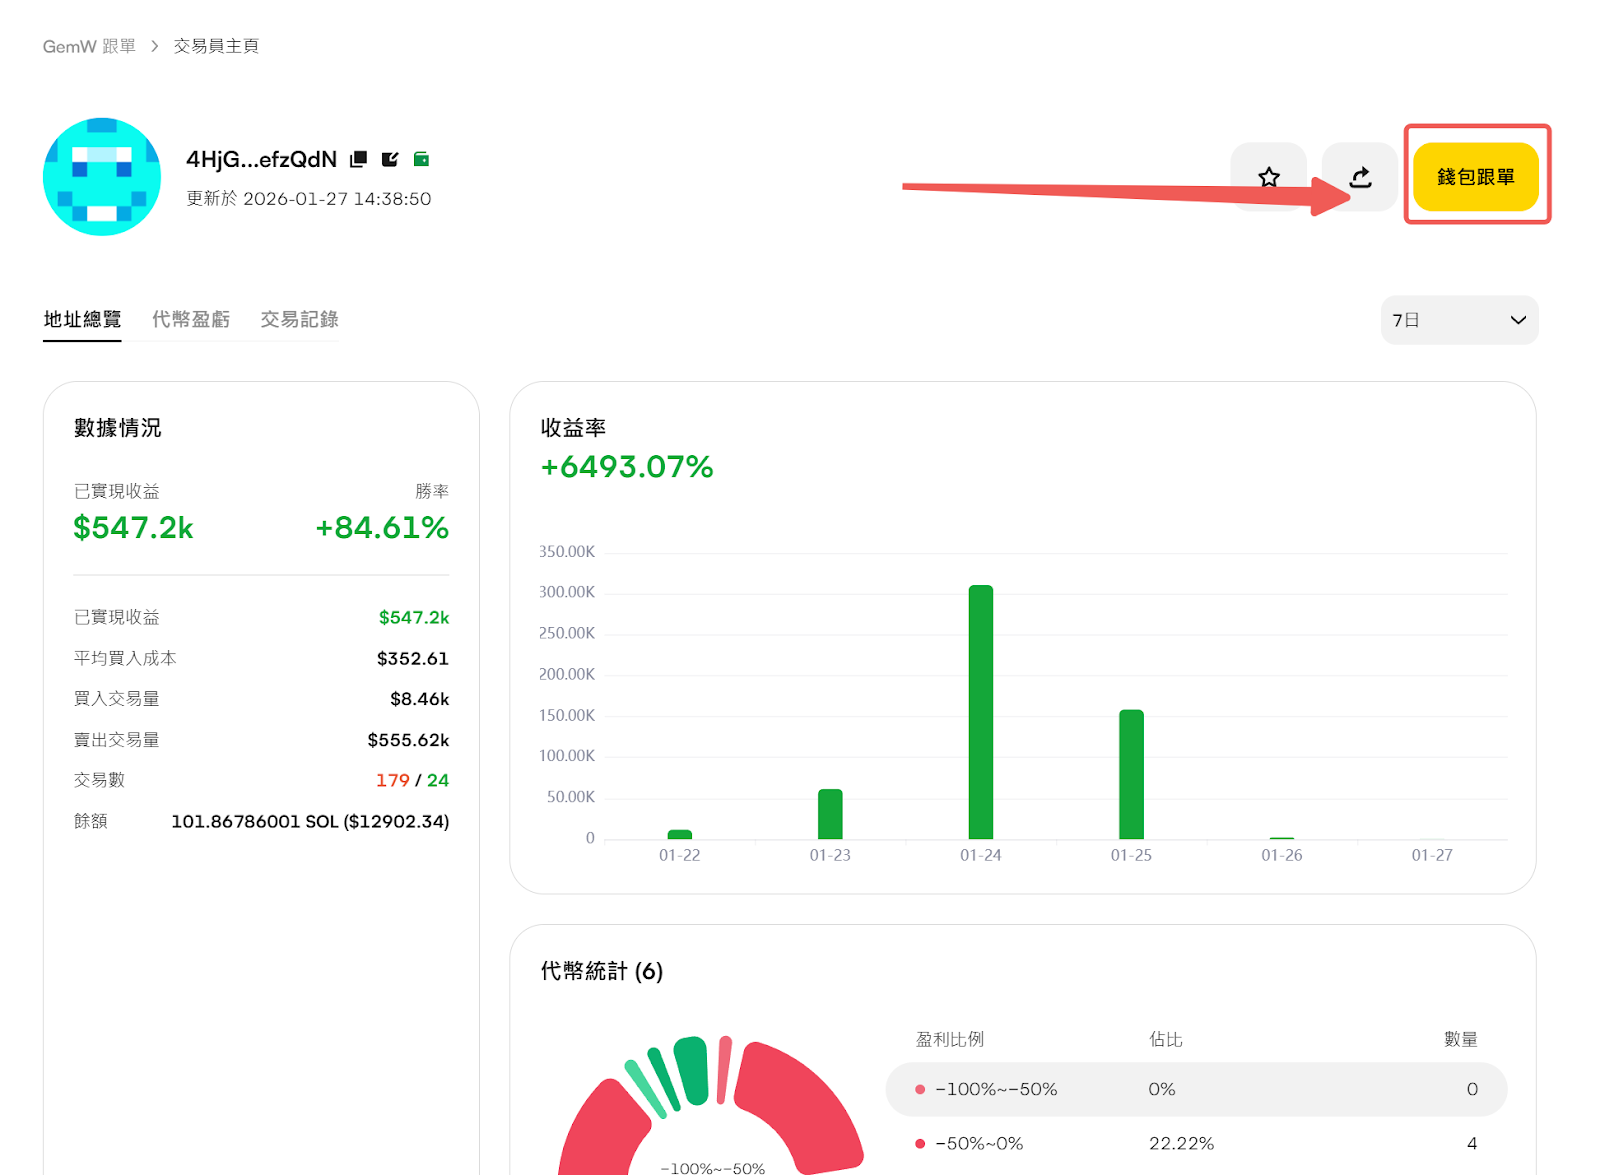Image resolution: width=1600 pixels, height=1175 pixels.
Task: Favorite this trader with the star icon
Action: (1268, 177)
